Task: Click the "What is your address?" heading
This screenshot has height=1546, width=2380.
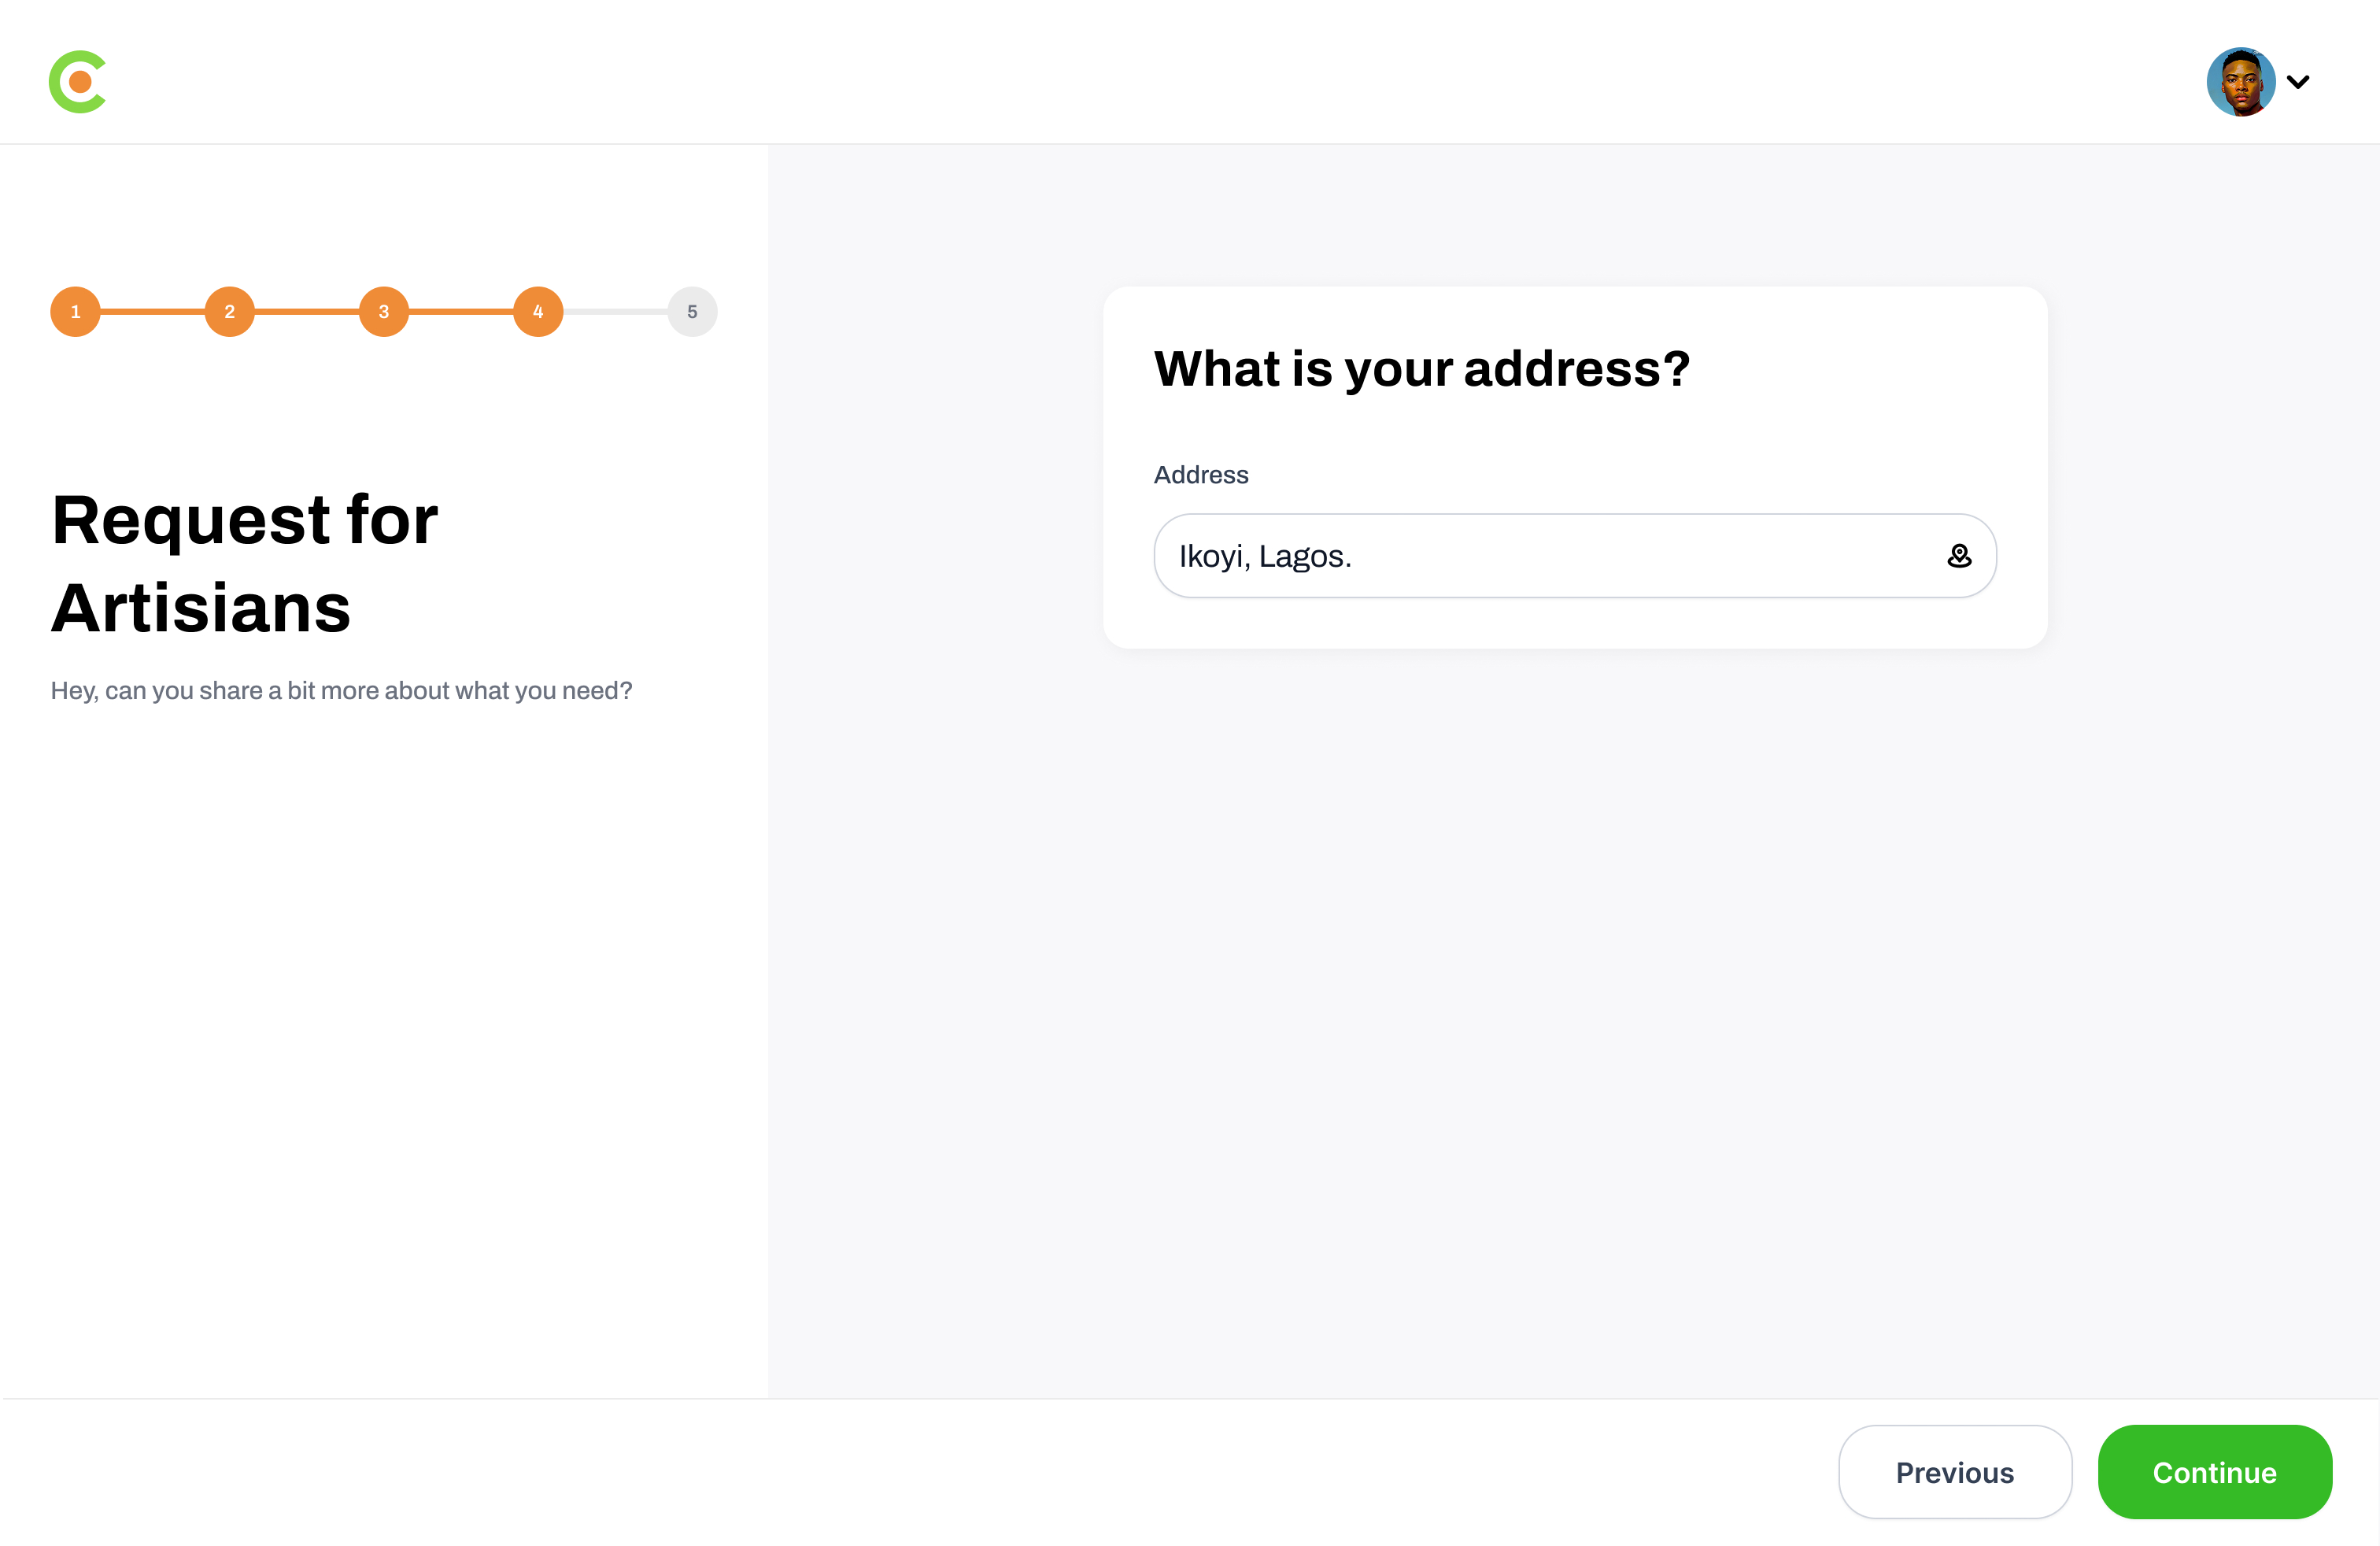Action: coord(1421,369)
